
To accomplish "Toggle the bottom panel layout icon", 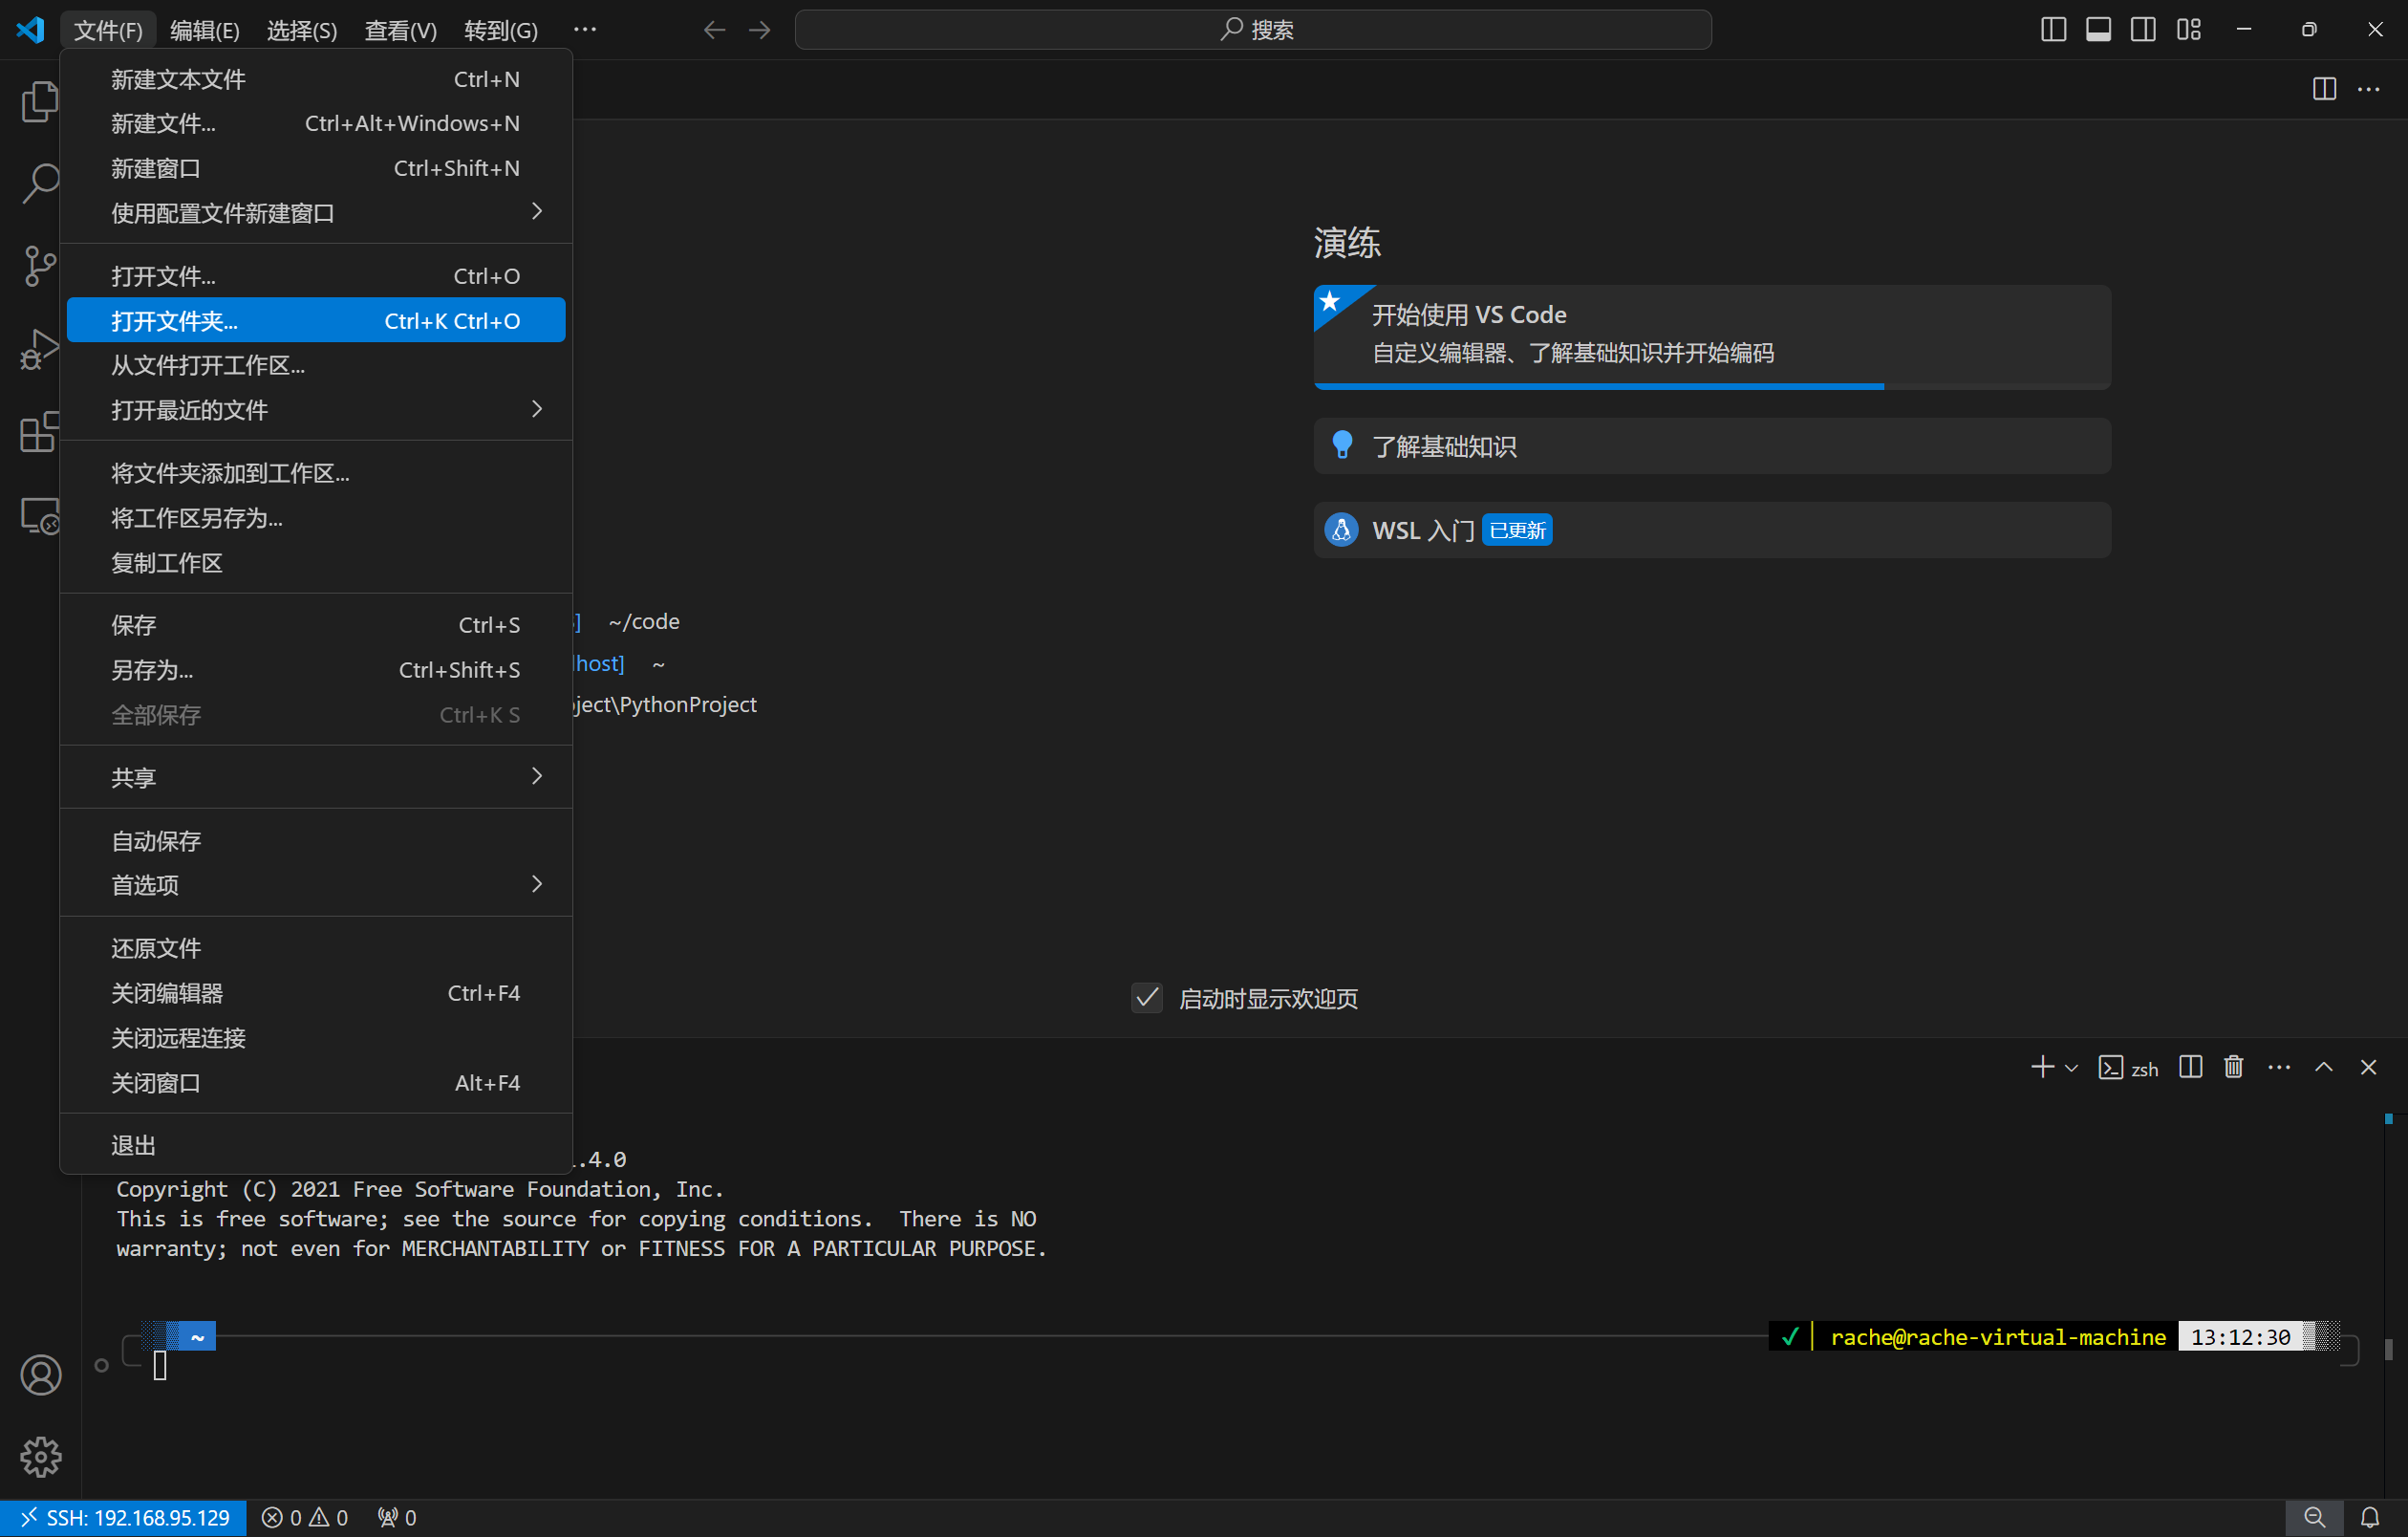I will [x=2098, y=30].
